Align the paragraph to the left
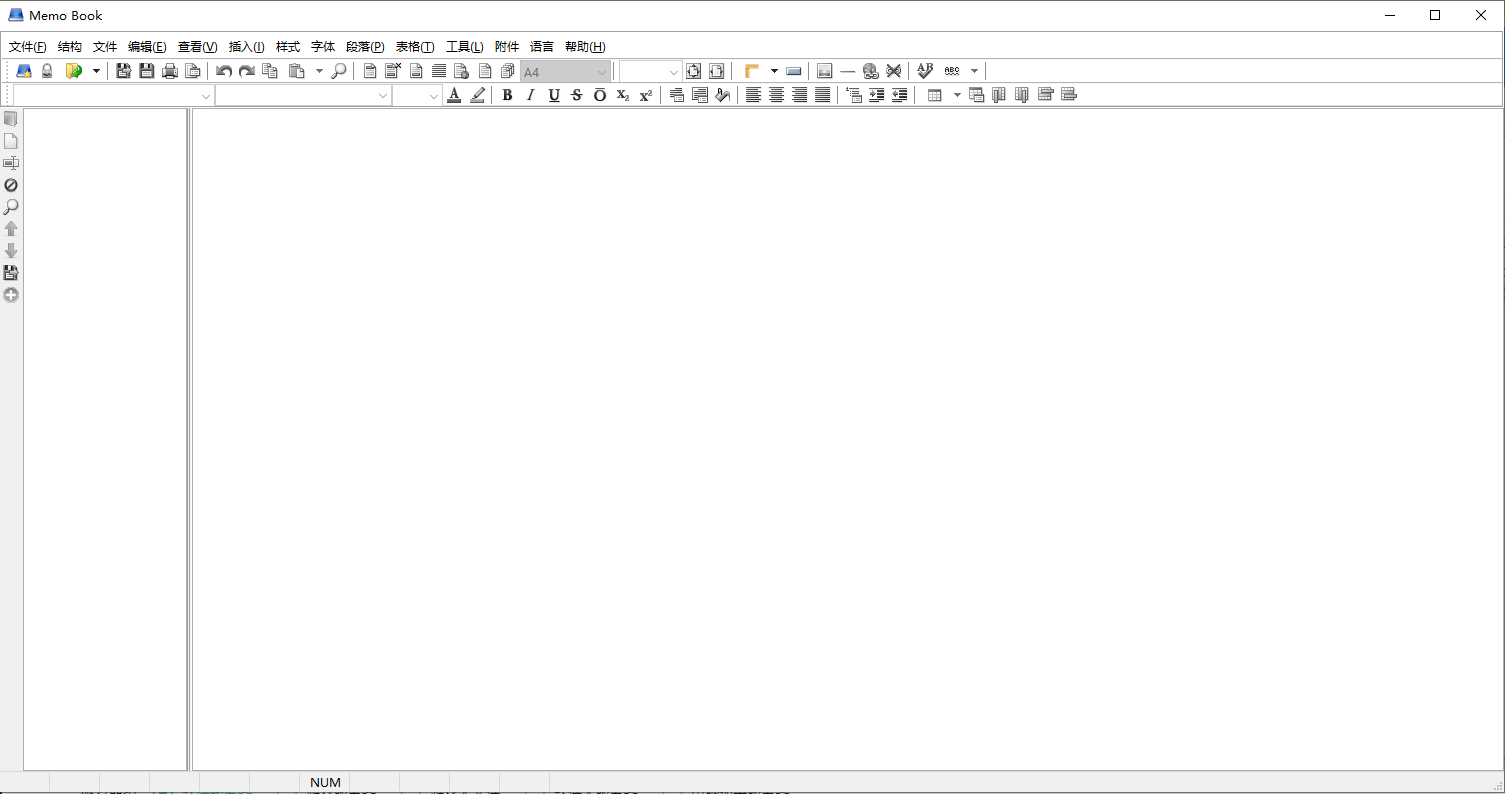Viewport: 1505px width, 794px height. point(753,95)
